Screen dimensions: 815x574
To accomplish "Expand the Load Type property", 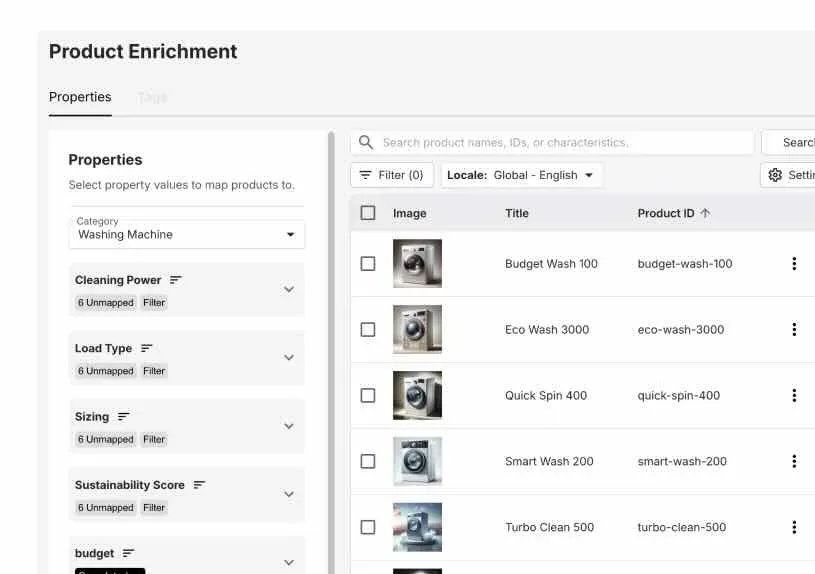I will [289, 357].
